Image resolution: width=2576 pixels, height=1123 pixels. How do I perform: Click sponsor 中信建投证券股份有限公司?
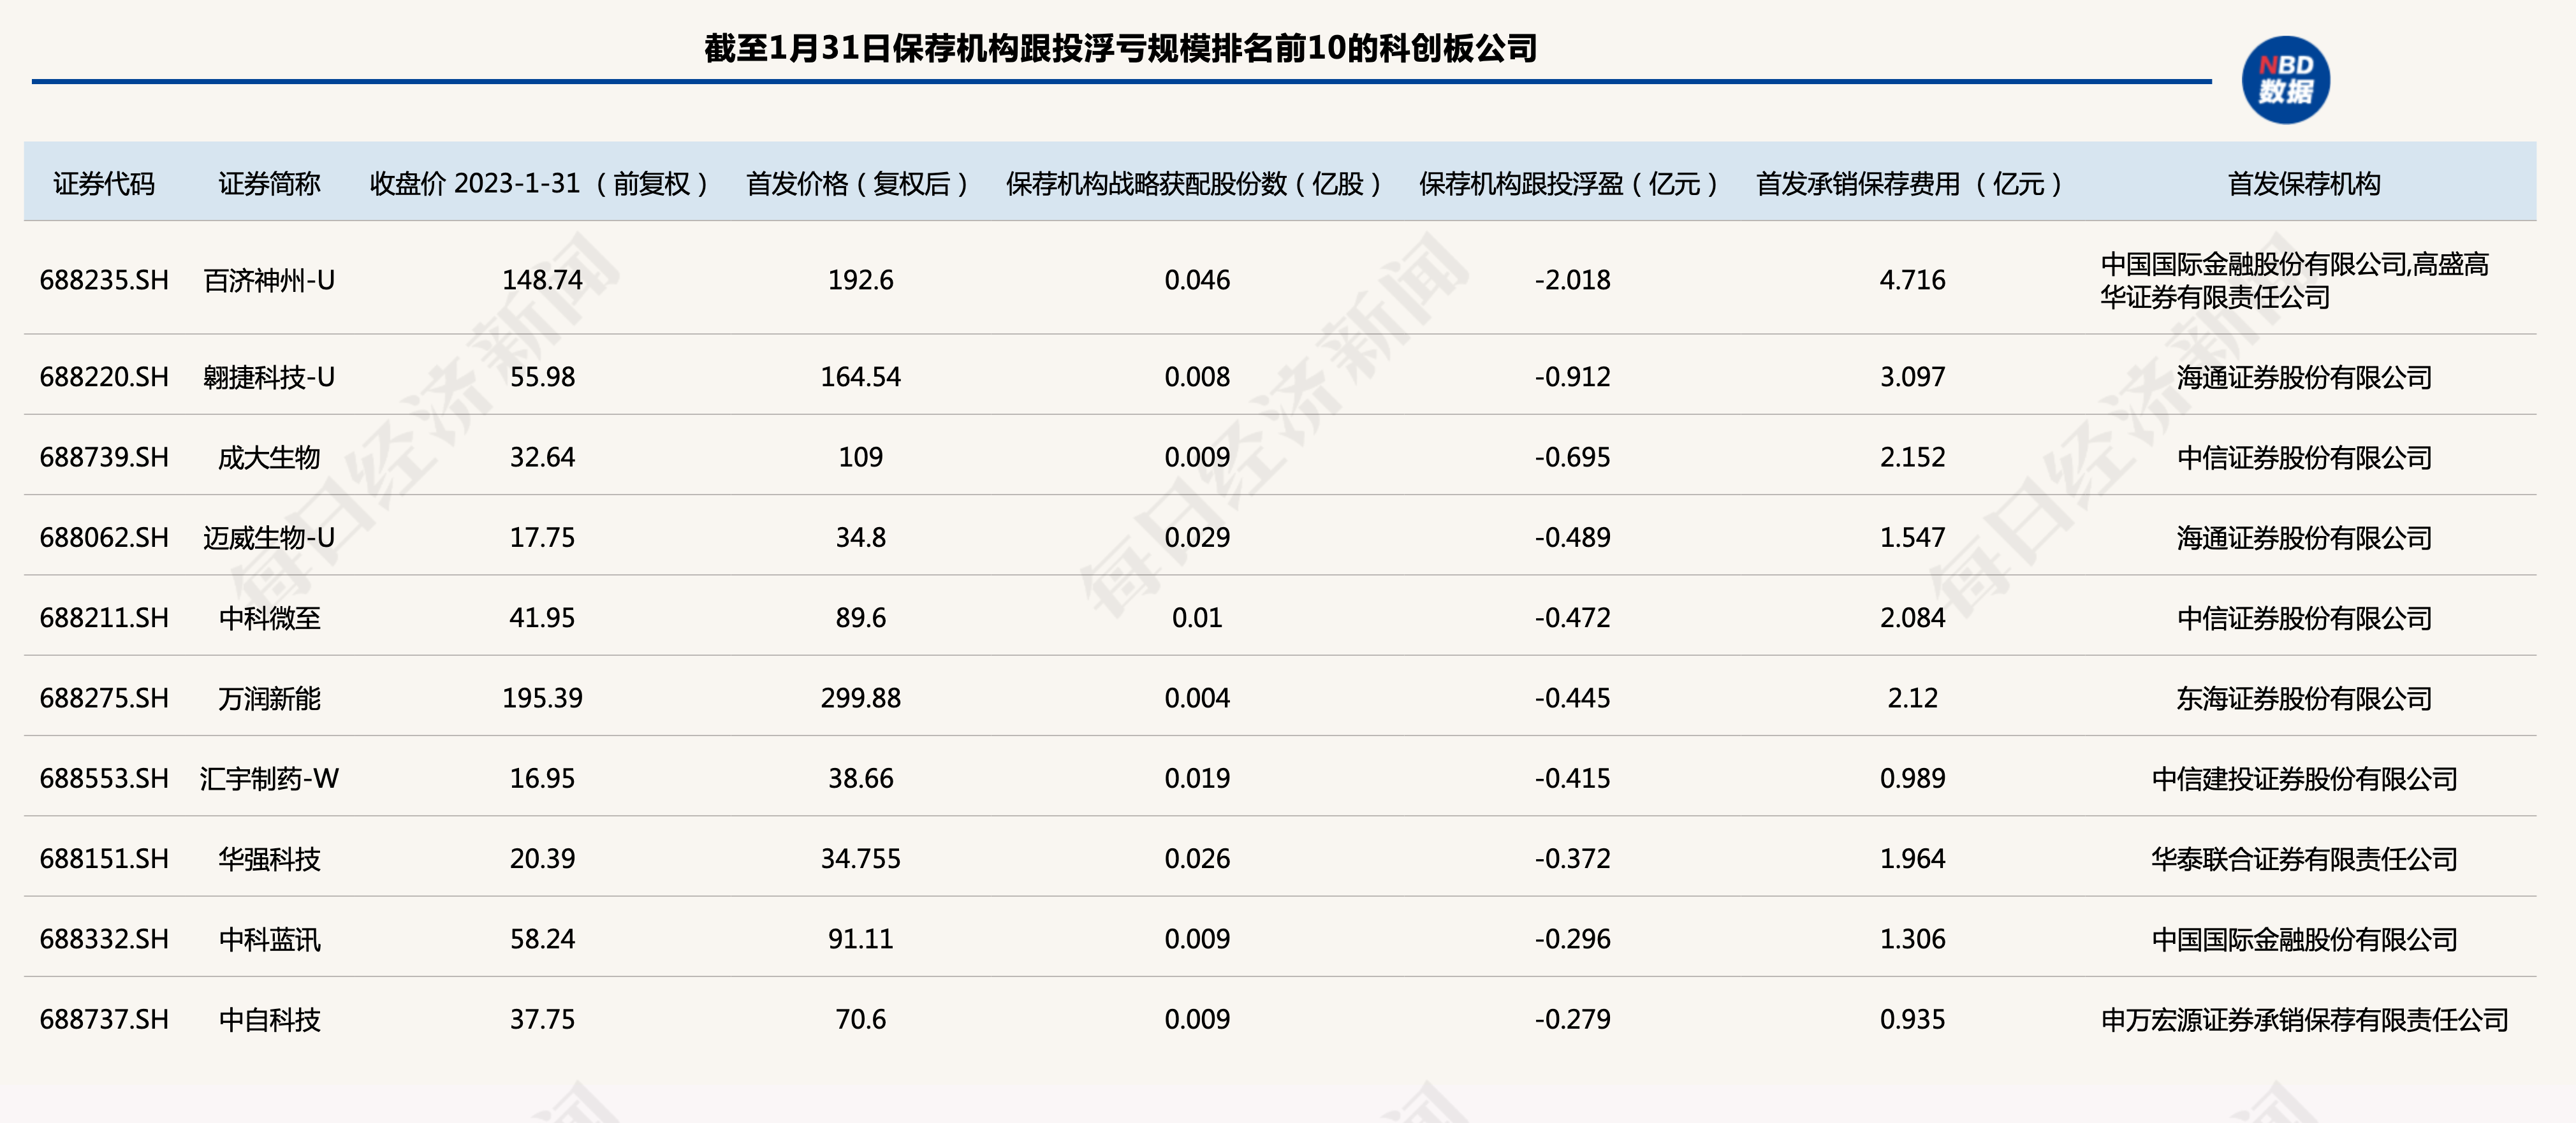click(2304, 779)
